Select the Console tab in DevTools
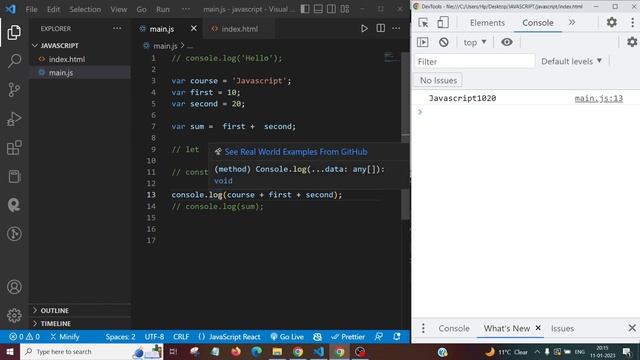 click(x=538, y=23)
